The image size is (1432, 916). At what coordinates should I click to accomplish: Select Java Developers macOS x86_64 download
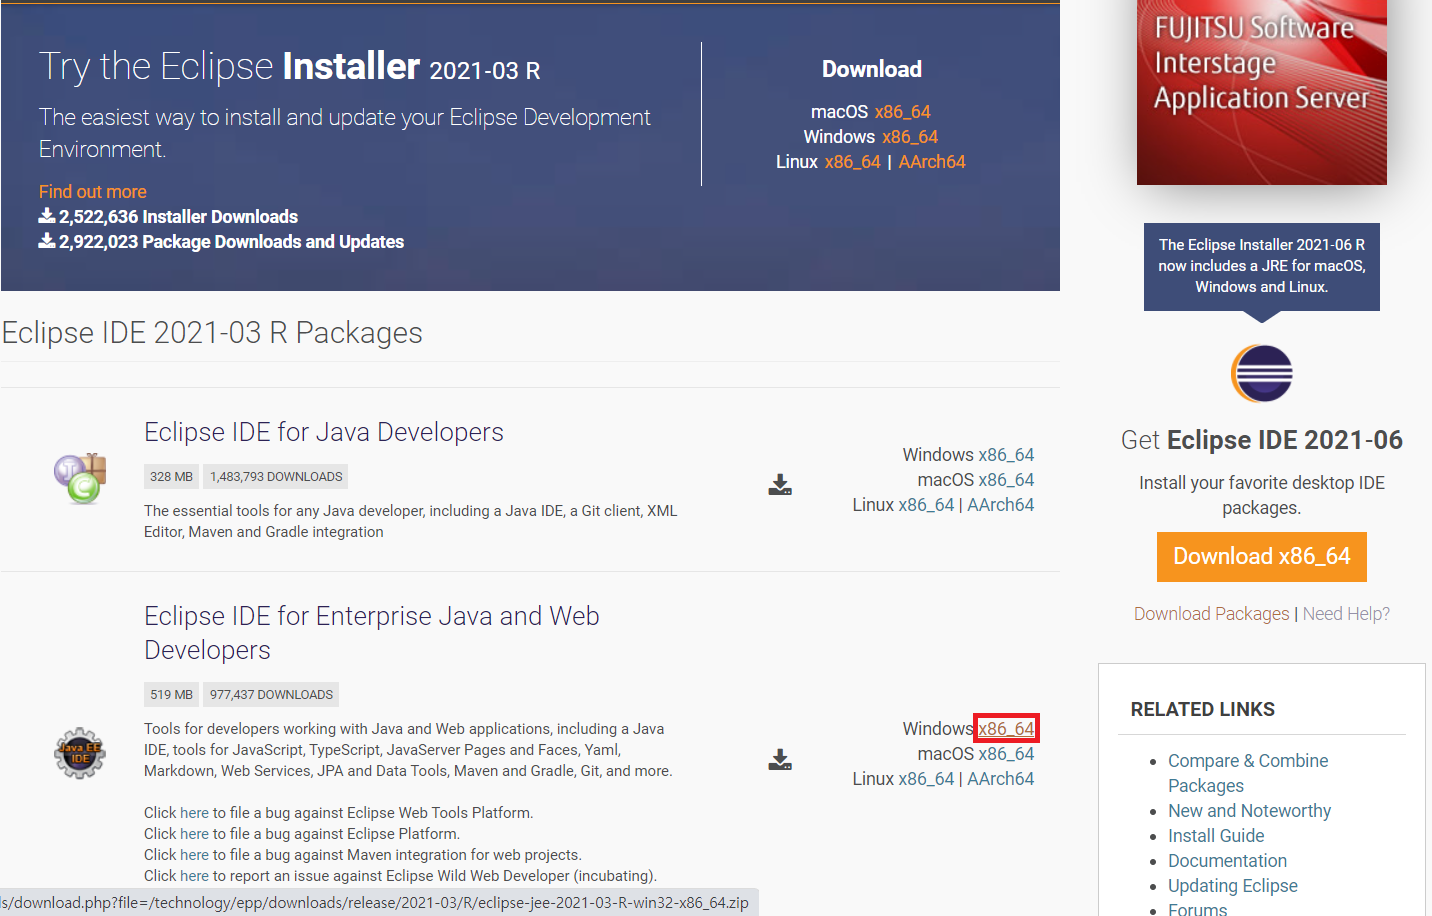pyautogui.click(x=1006, y=480)
